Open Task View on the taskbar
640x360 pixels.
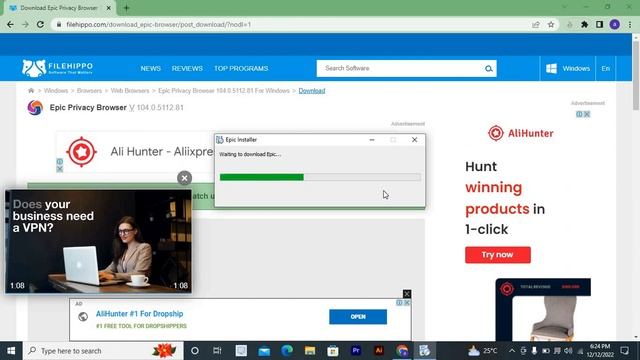(218, 351)
